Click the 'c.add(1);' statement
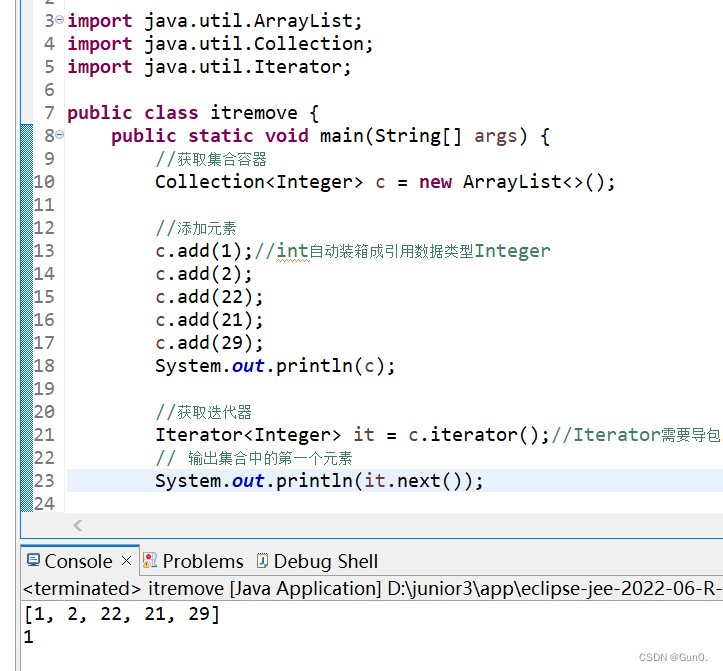The height and width of the screenshot is (671, 723). tap(204, 251)
